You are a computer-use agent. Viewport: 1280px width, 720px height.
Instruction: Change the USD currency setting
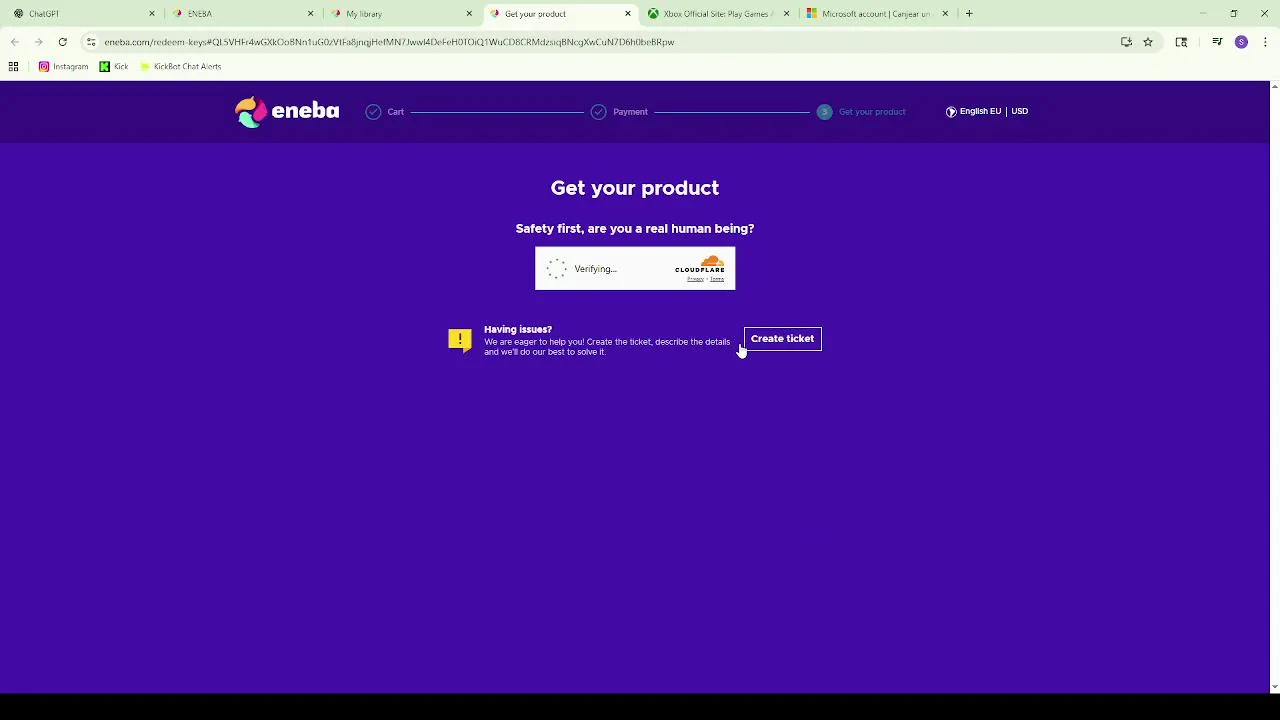point(1019,111)
